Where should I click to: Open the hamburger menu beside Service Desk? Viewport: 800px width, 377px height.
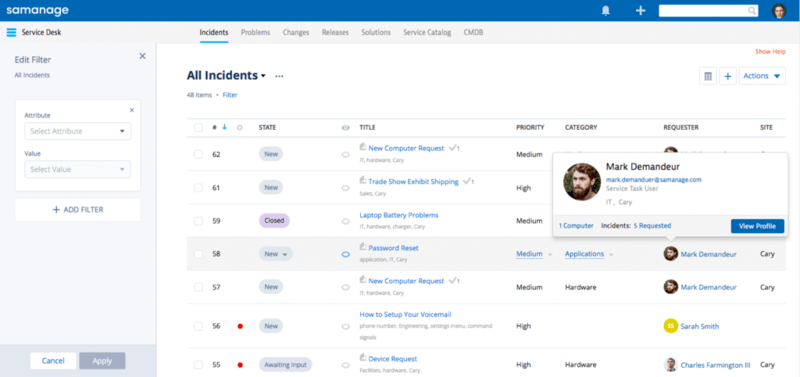[x=11, y=33]
